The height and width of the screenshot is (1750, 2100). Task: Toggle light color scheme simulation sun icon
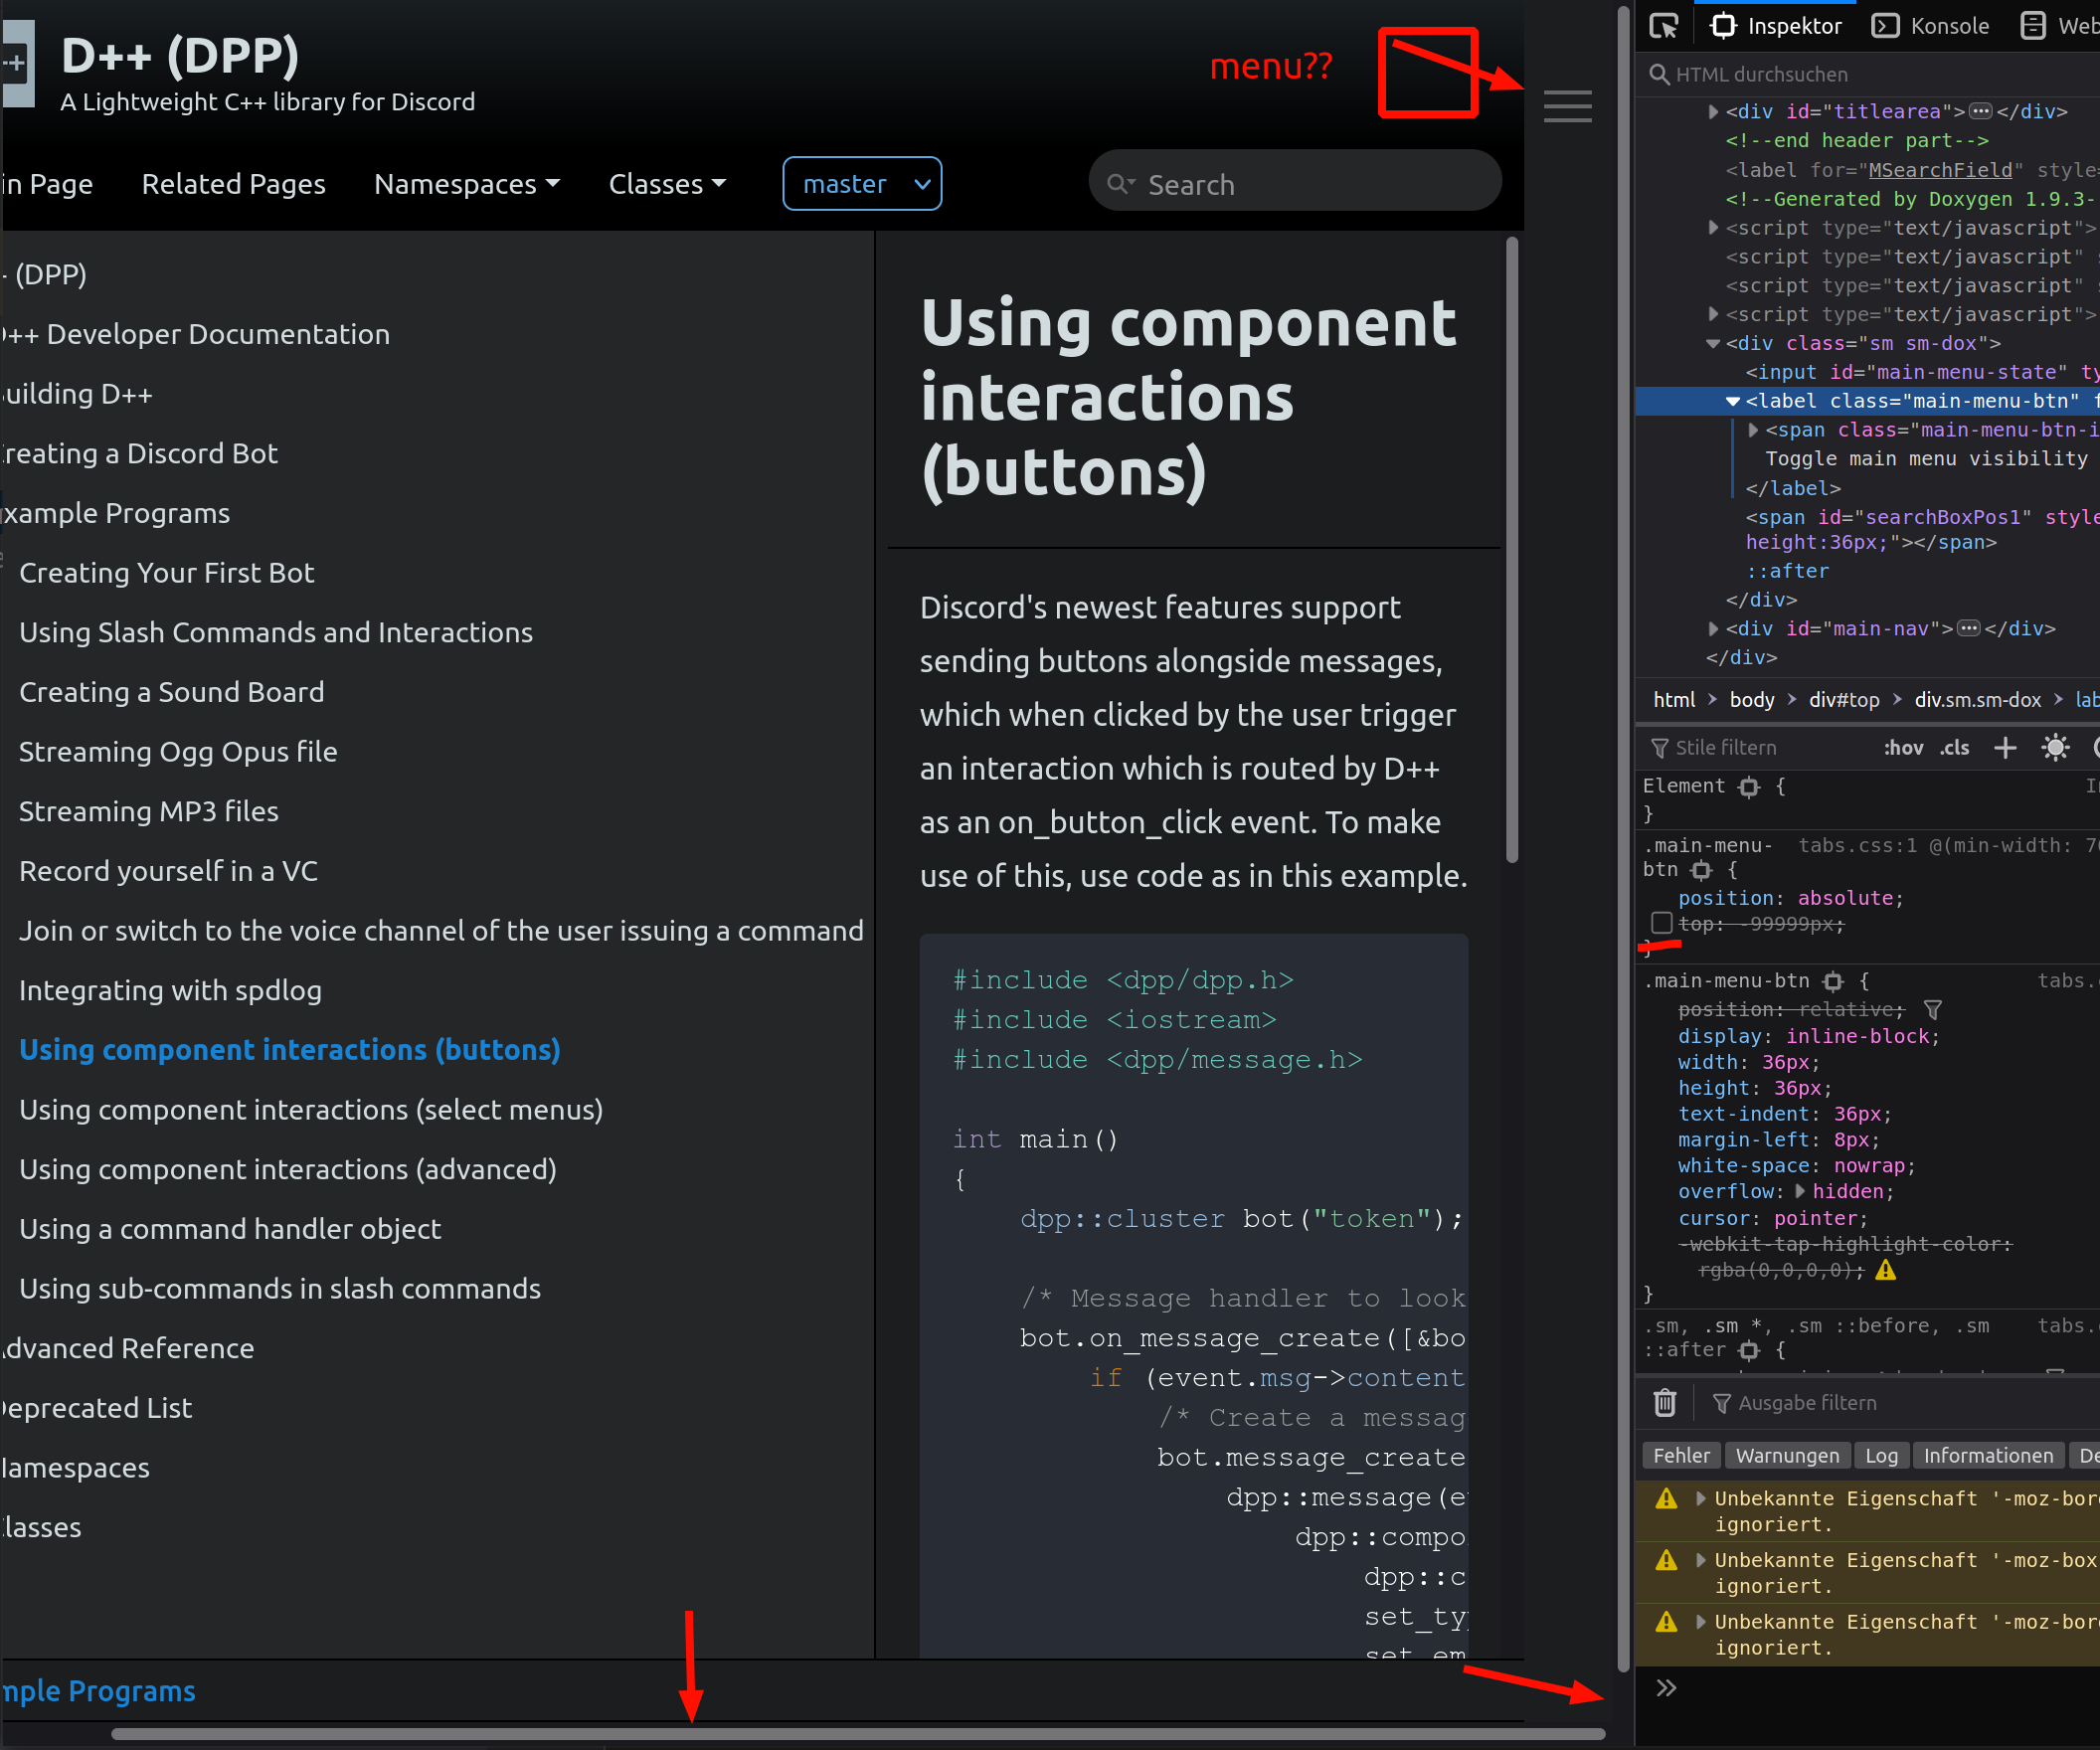[2055, 748]
